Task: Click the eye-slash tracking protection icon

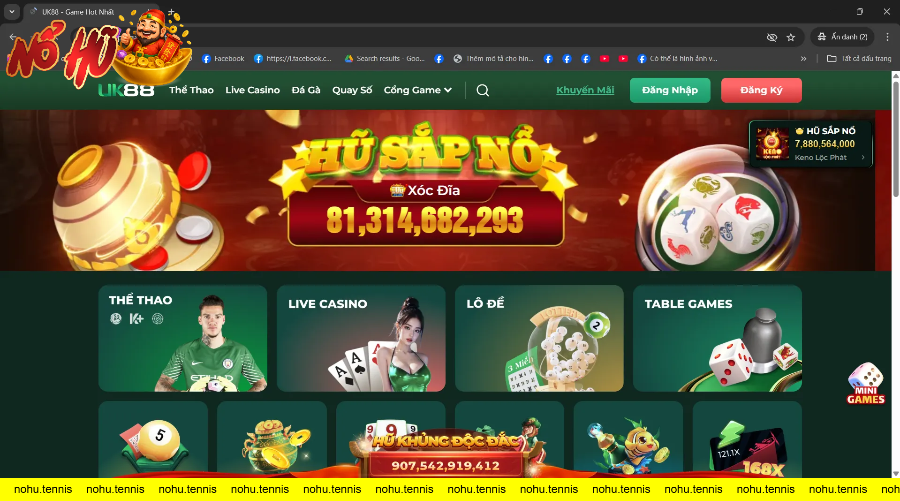Action: 772,37
